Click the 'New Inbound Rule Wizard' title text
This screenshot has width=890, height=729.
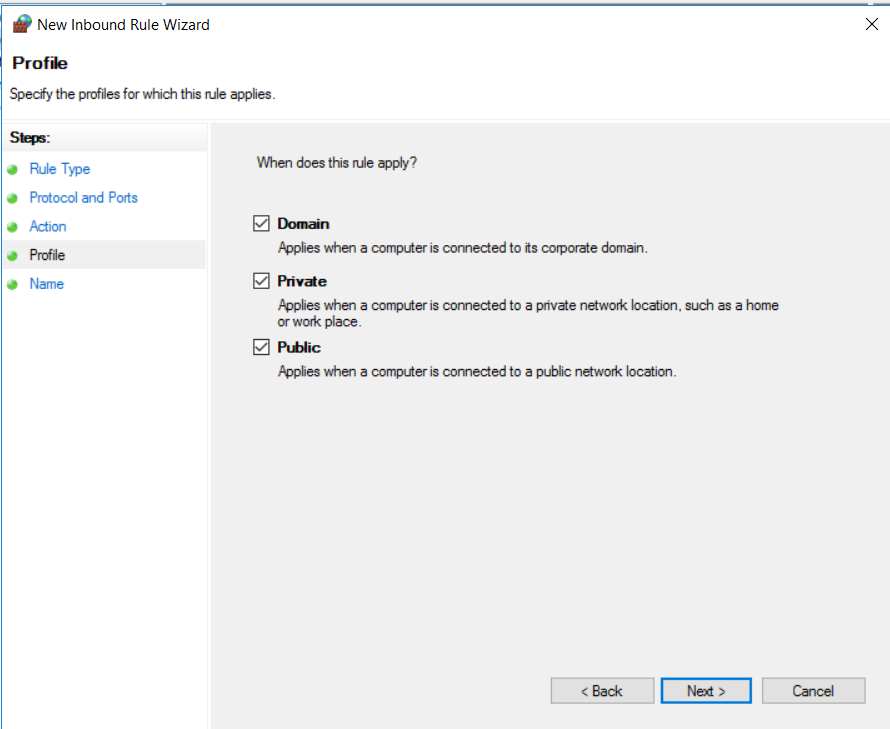123,25
